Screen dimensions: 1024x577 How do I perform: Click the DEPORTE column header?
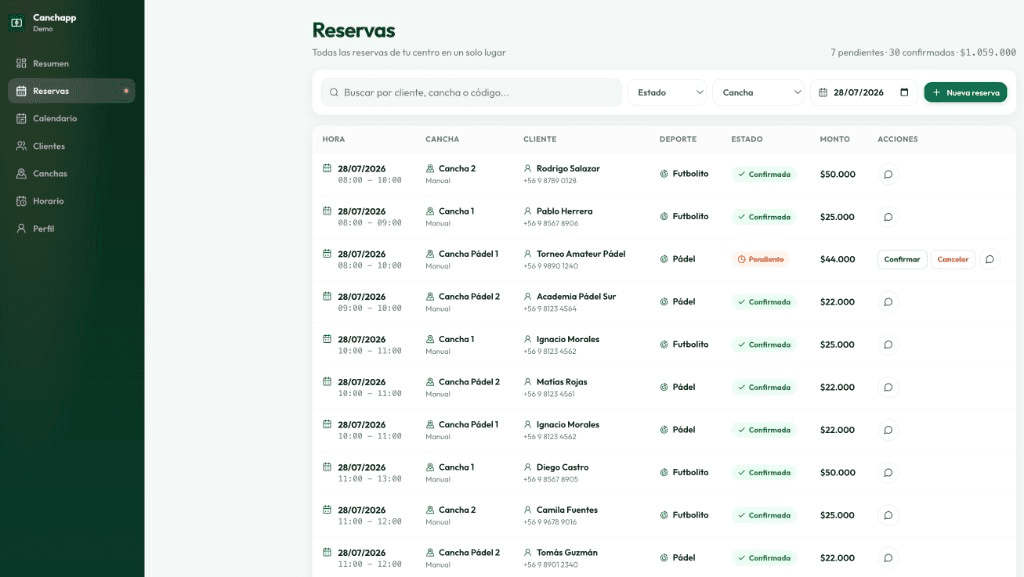click(678, 139)
